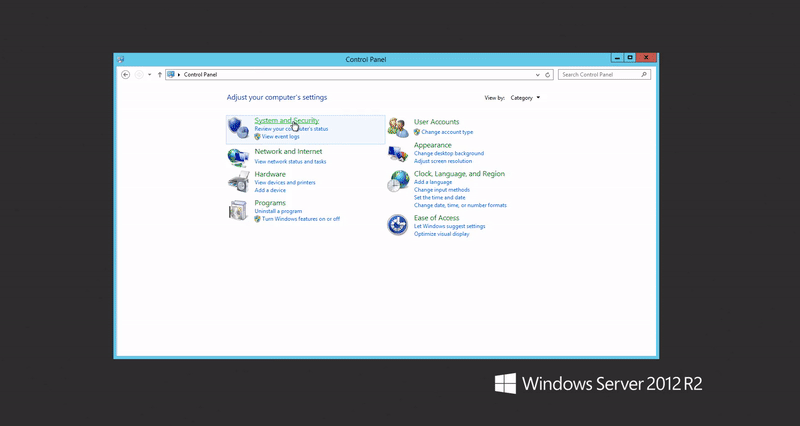Open System and Security

tap(287, 120)
